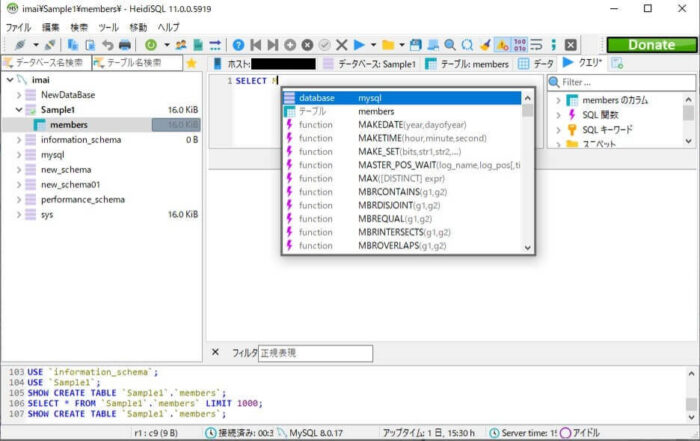Click the delete row circled X icon
Viewport: 700px width, 441px height.
(x=307, y=45)
